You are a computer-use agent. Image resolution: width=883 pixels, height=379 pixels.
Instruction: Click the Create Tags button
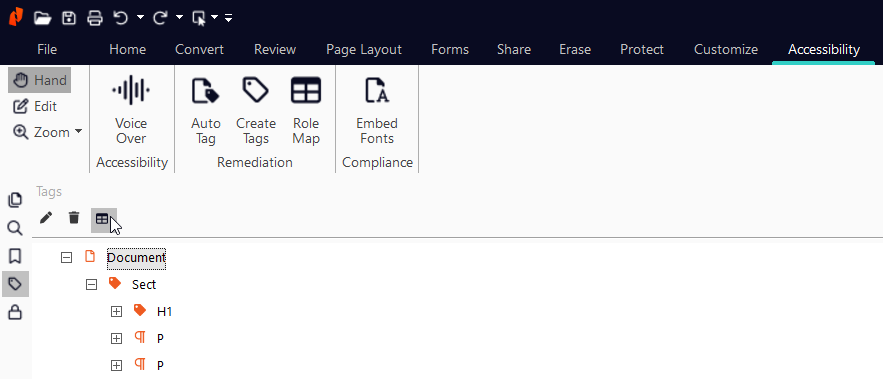256,110
